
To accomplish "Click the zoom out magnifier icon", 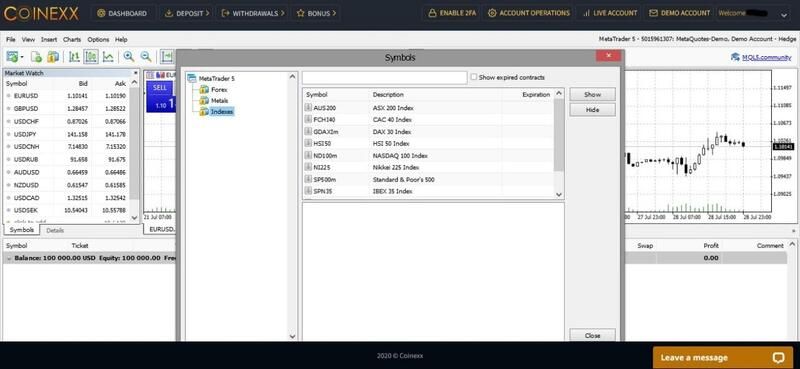I will point(146,57).
